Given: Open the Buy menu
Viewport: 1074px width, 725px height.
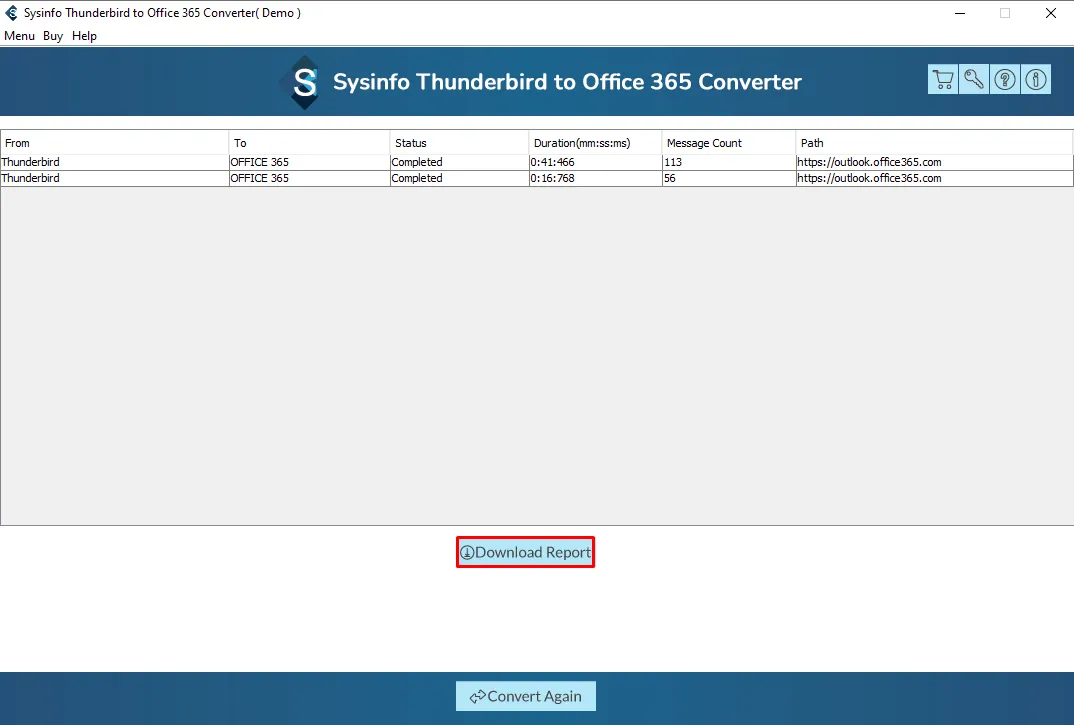Looking at the screenshot, I should 53,36.
